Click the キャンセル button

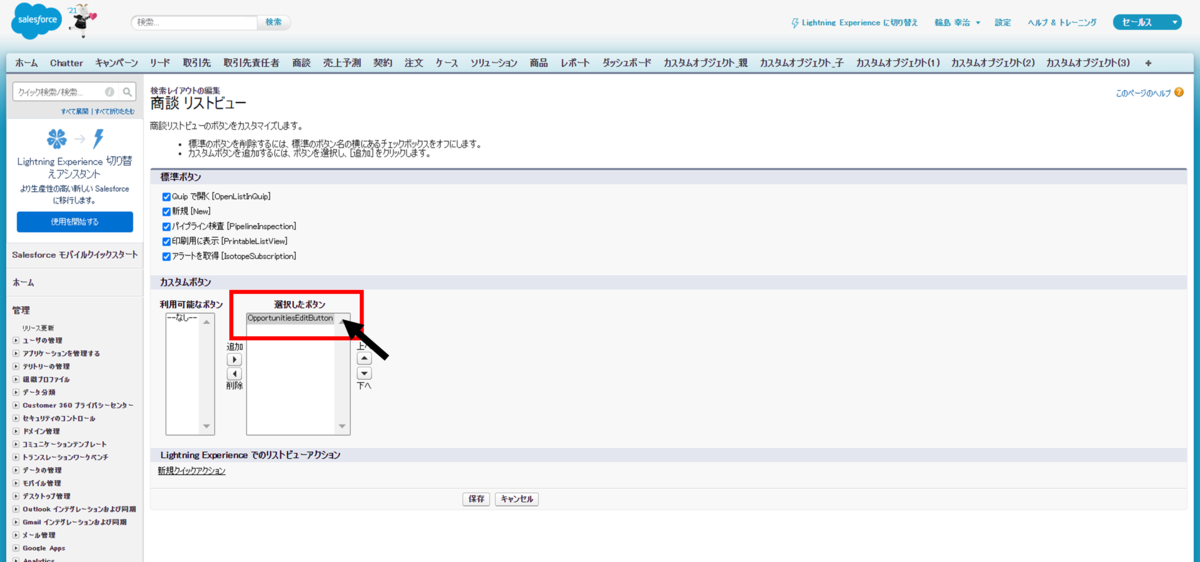tap(517, 499)
